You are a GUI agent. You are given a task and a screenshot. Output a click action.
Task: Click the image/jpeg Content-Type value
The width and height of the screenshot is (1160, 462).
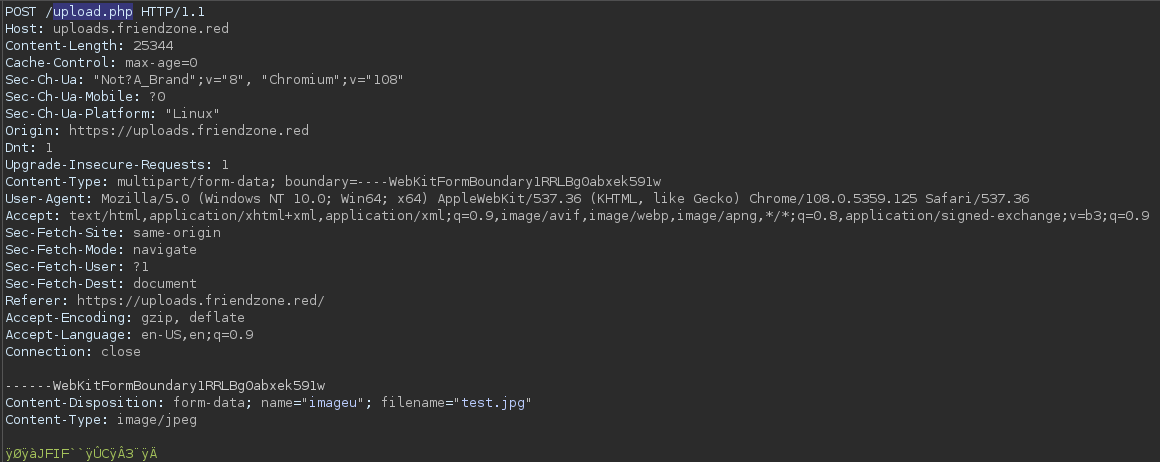(157, 421)
